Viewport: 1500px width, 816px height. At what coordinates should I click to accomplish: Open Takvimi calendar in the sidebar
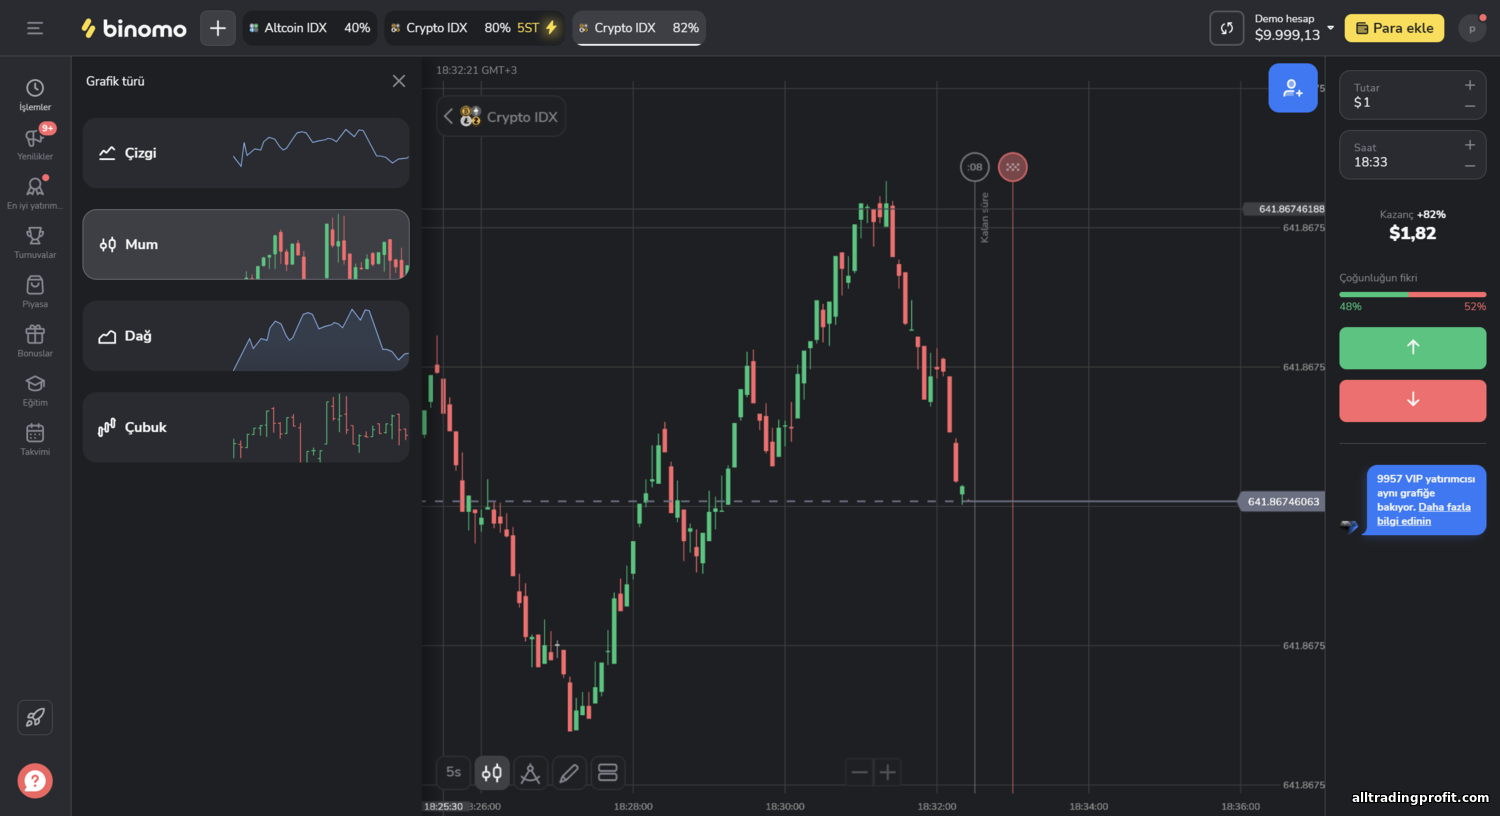(35, 439)
